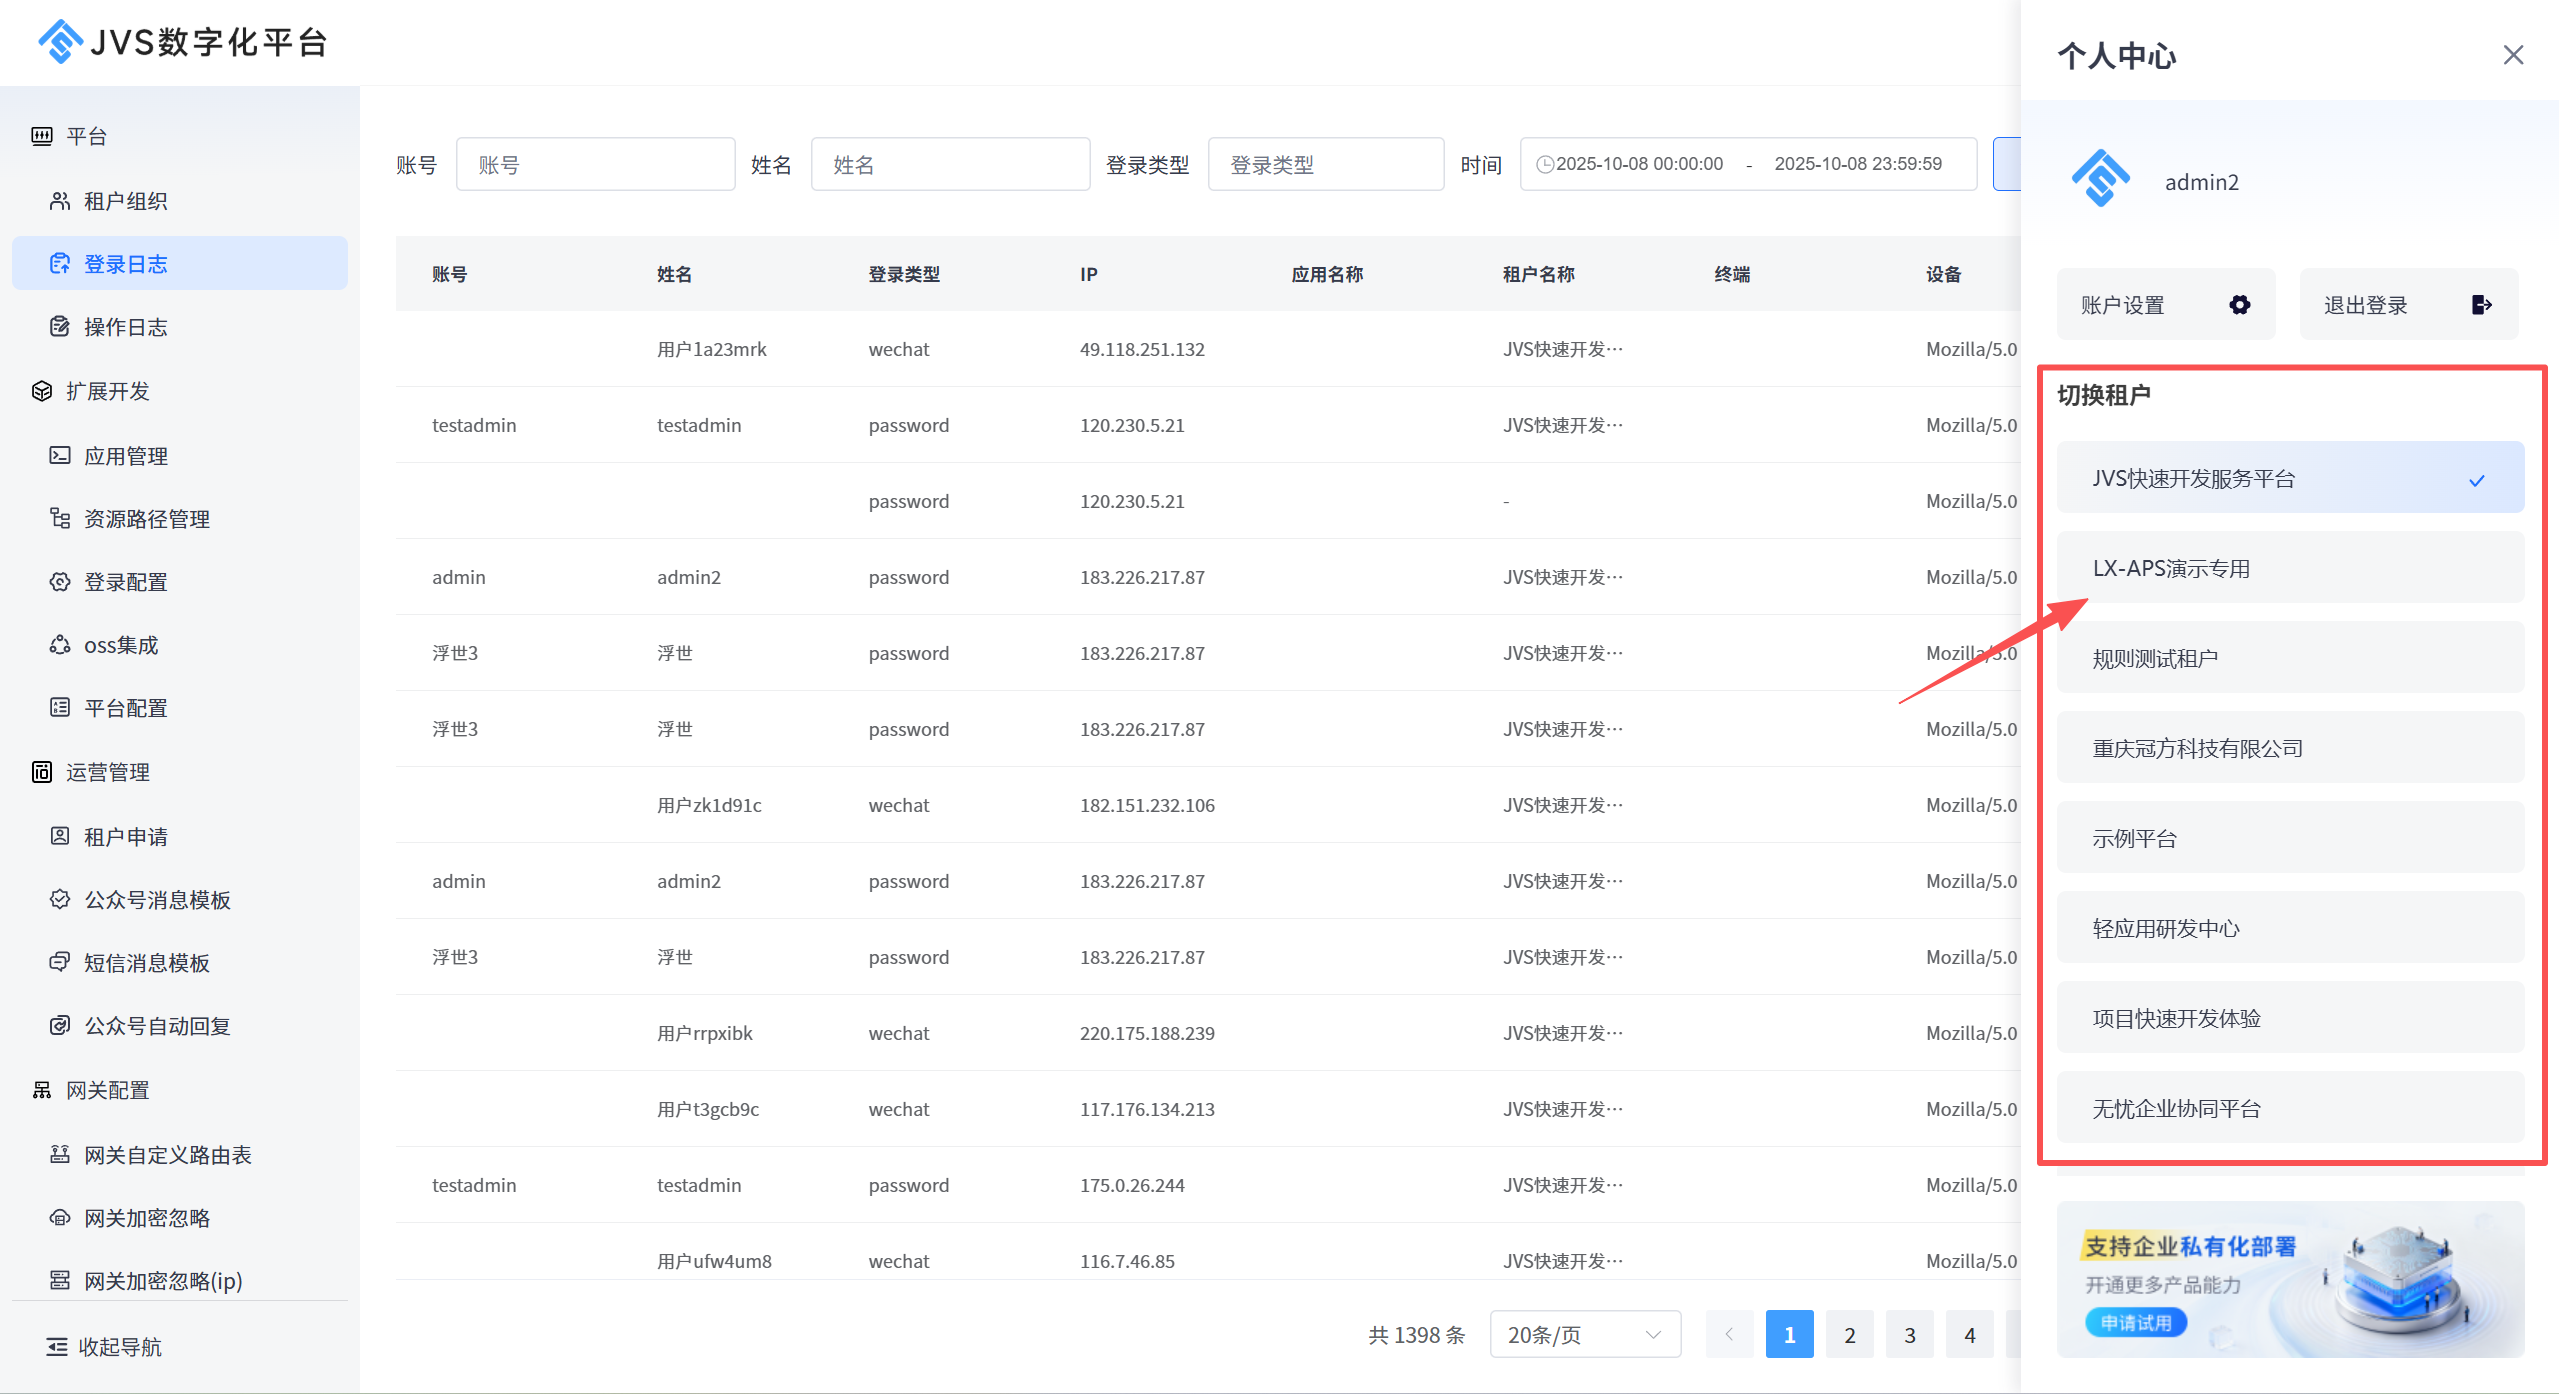Click the 申请试用 button on banner

coord(2135,1323)
